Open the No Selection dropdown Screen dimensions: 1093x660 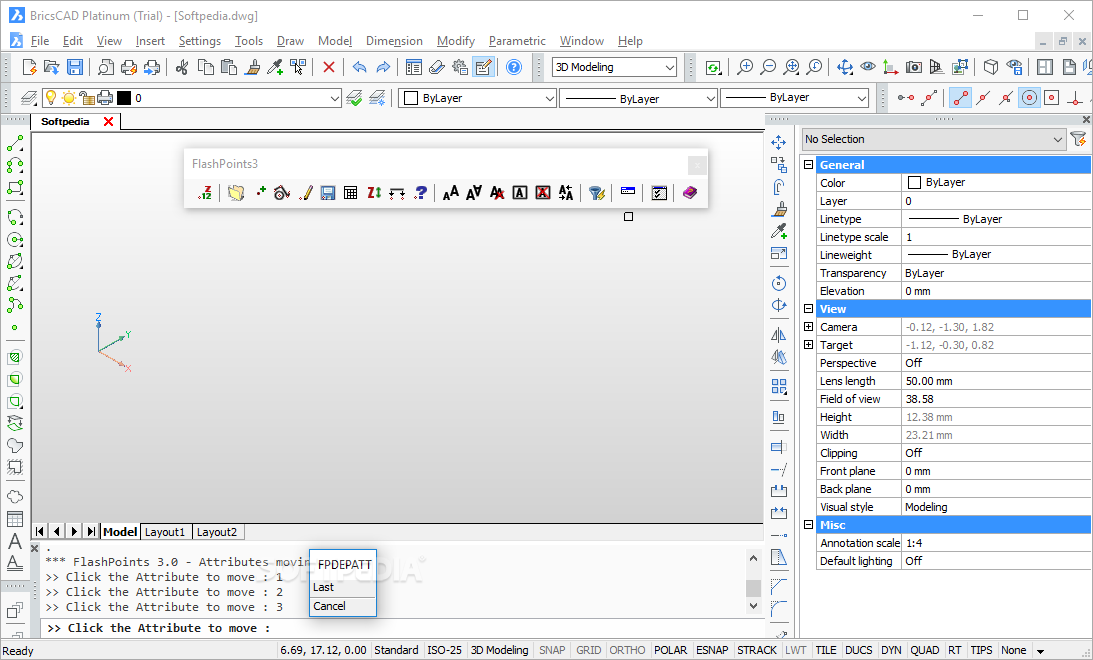tap(934, 139)
